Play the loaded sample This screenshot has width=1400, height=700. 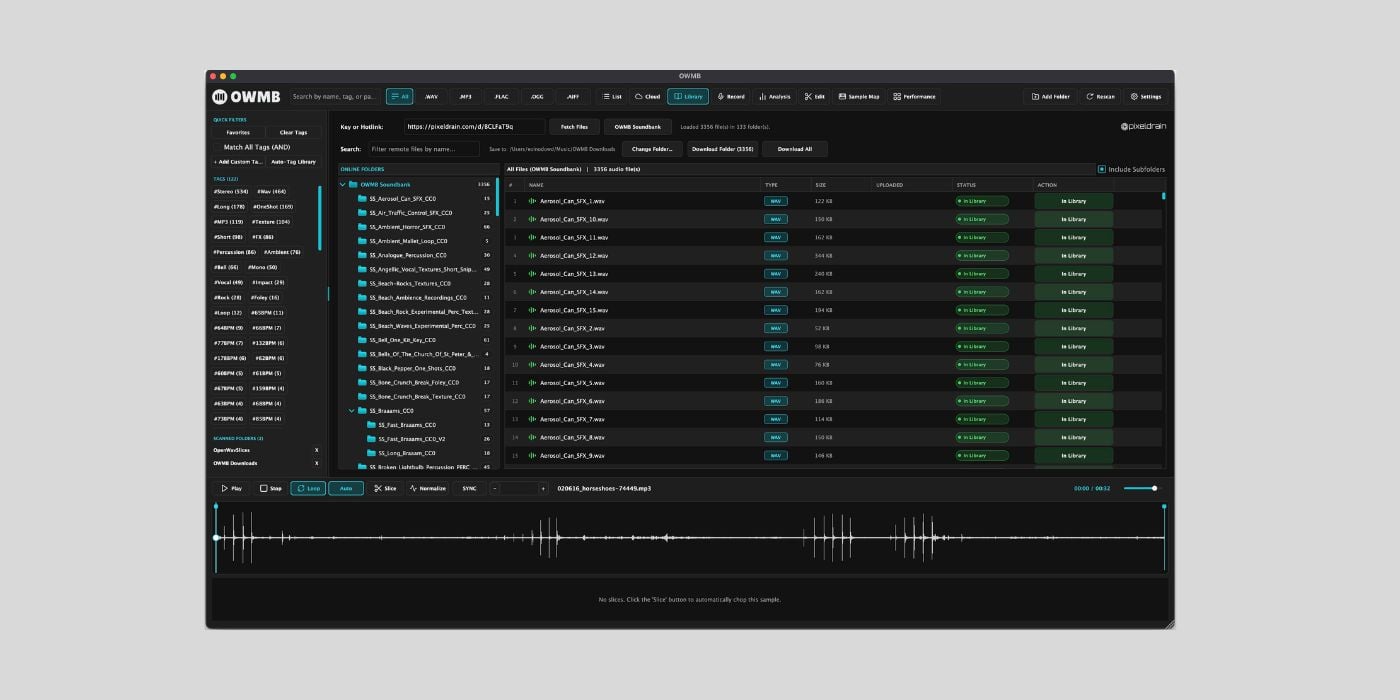pos(232,489)
